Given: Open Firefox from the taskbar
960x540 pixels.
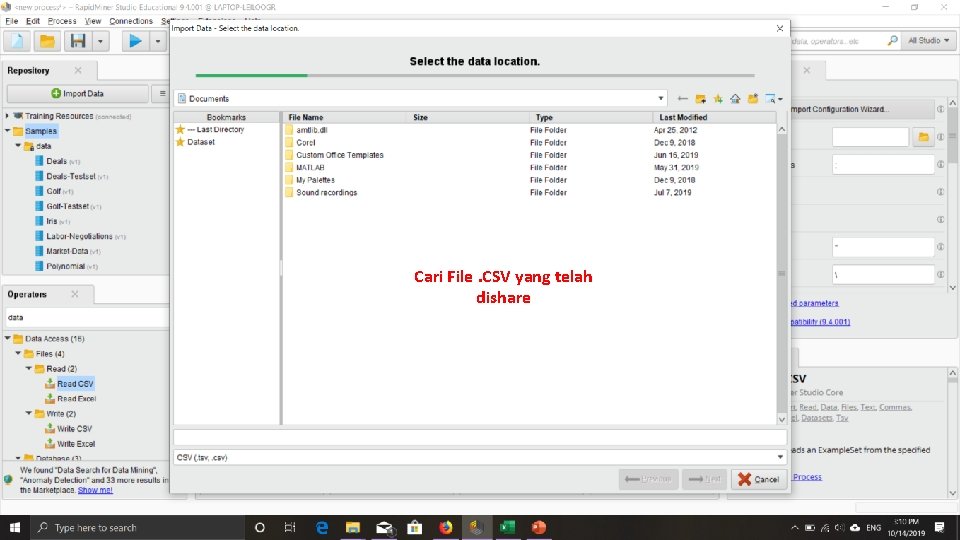Looking at the screenshot, I should click(x=446, y=527).
